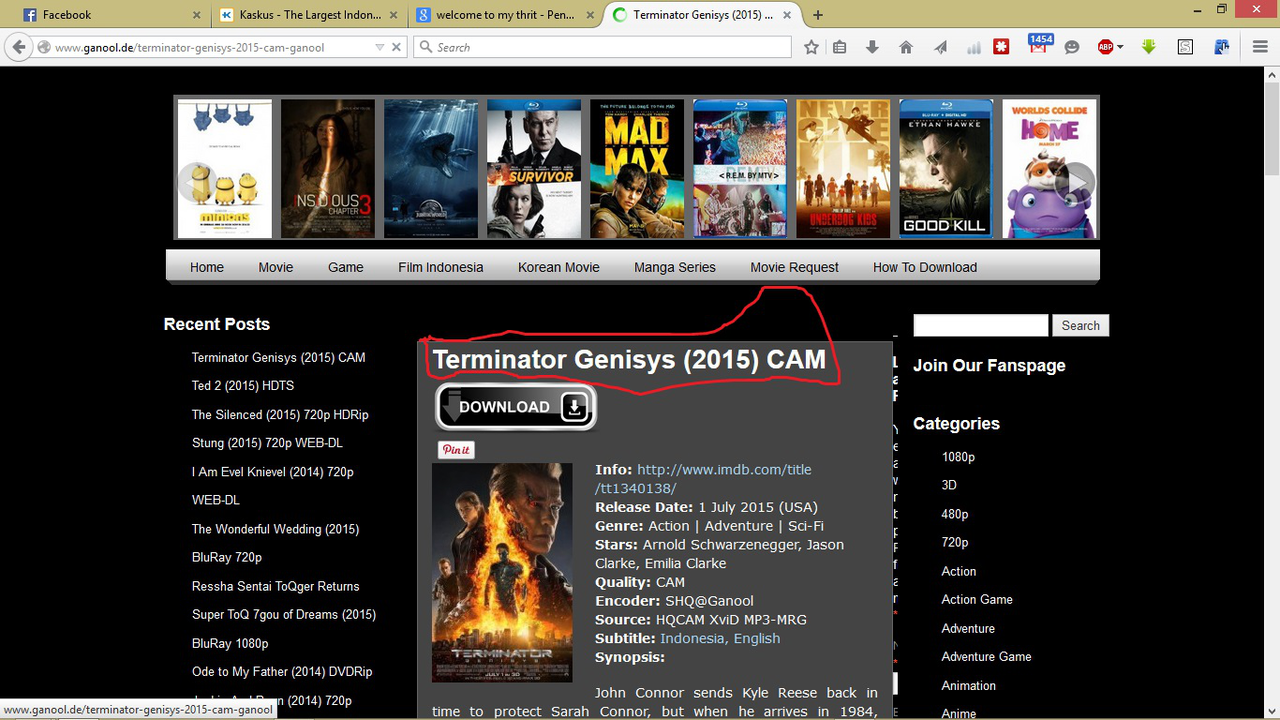Open the Terminator Genisys post title

[629, 360]
